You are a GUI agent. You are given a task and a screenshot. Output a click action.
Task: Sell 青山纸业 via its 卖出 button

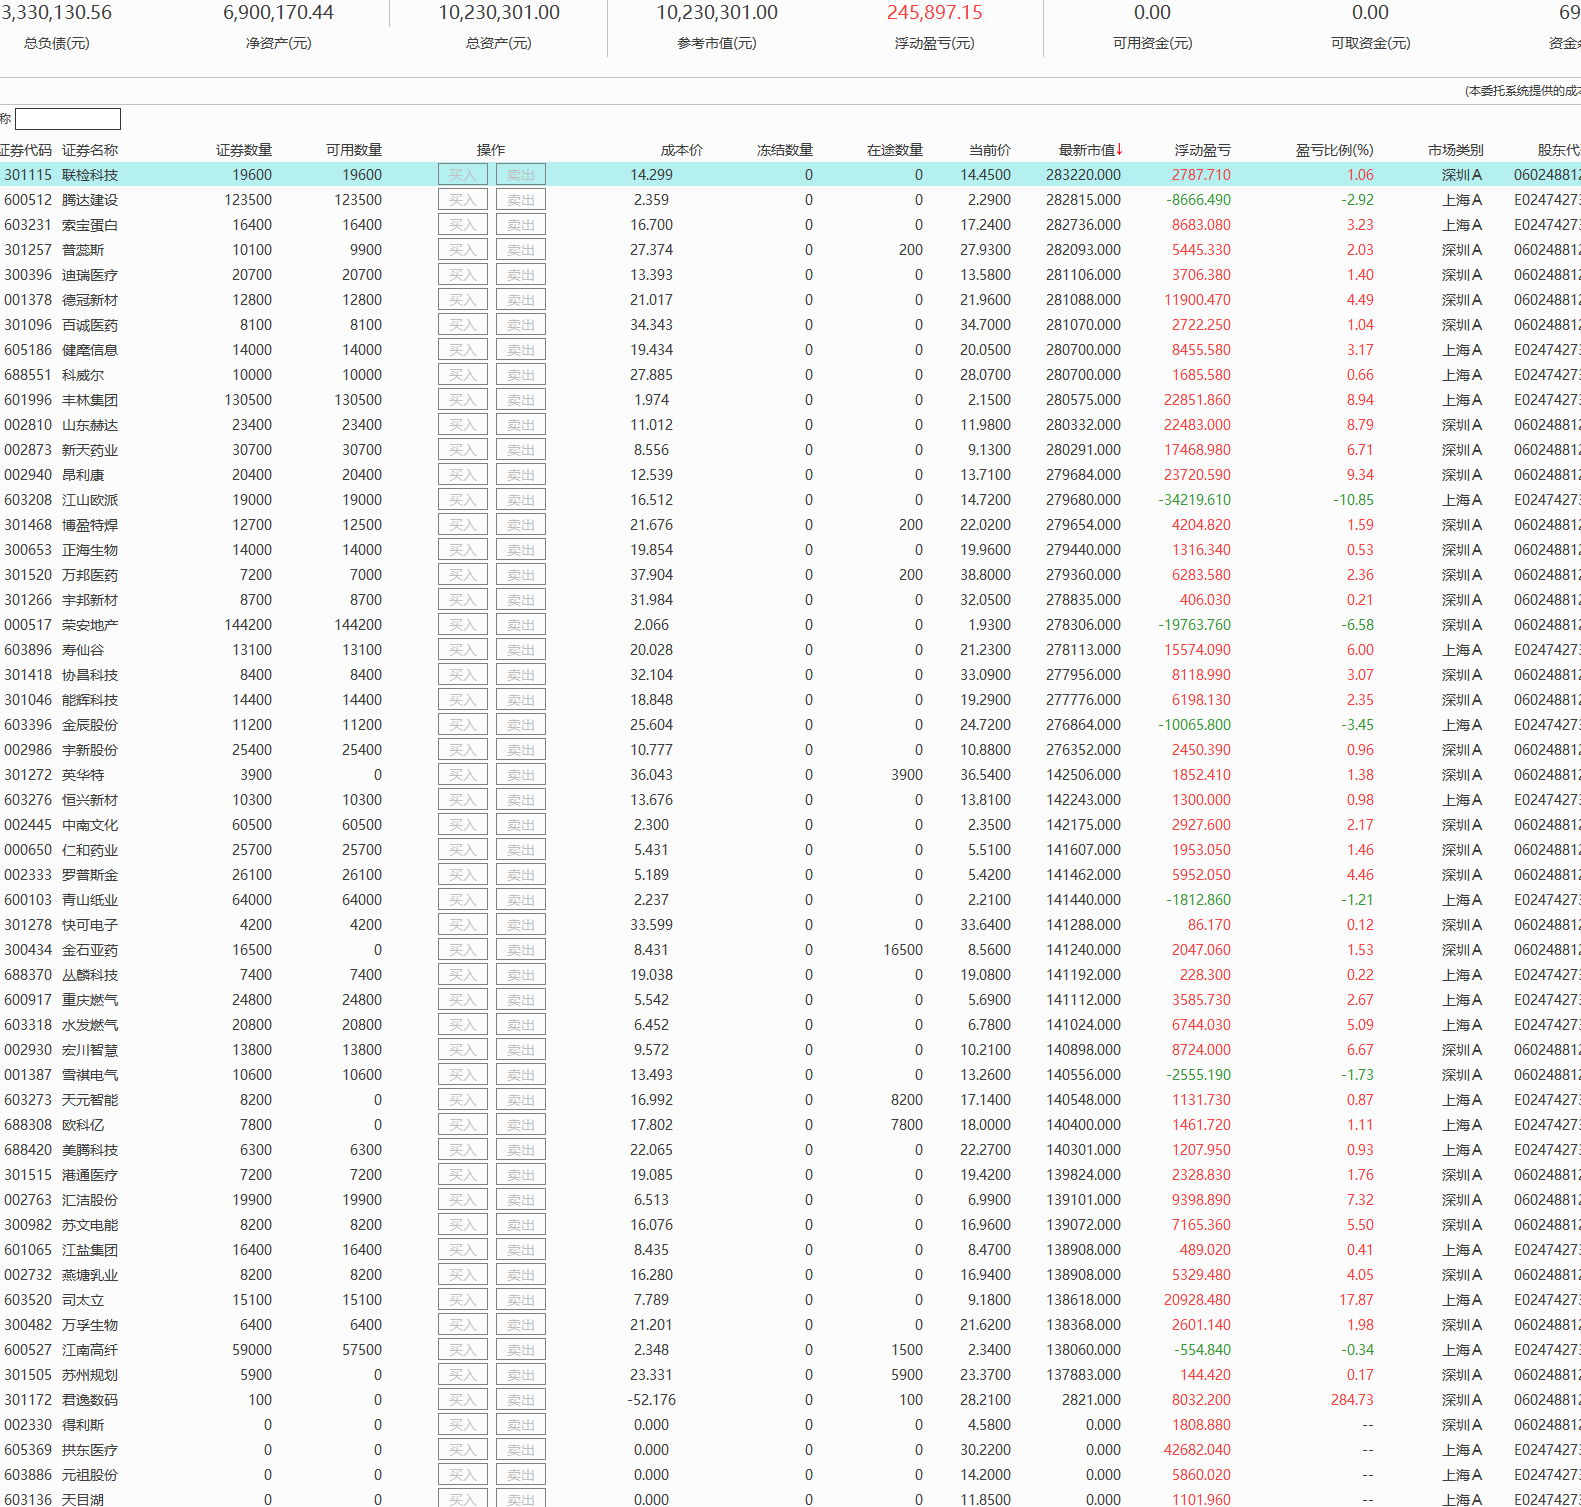(x=521, y=900)
